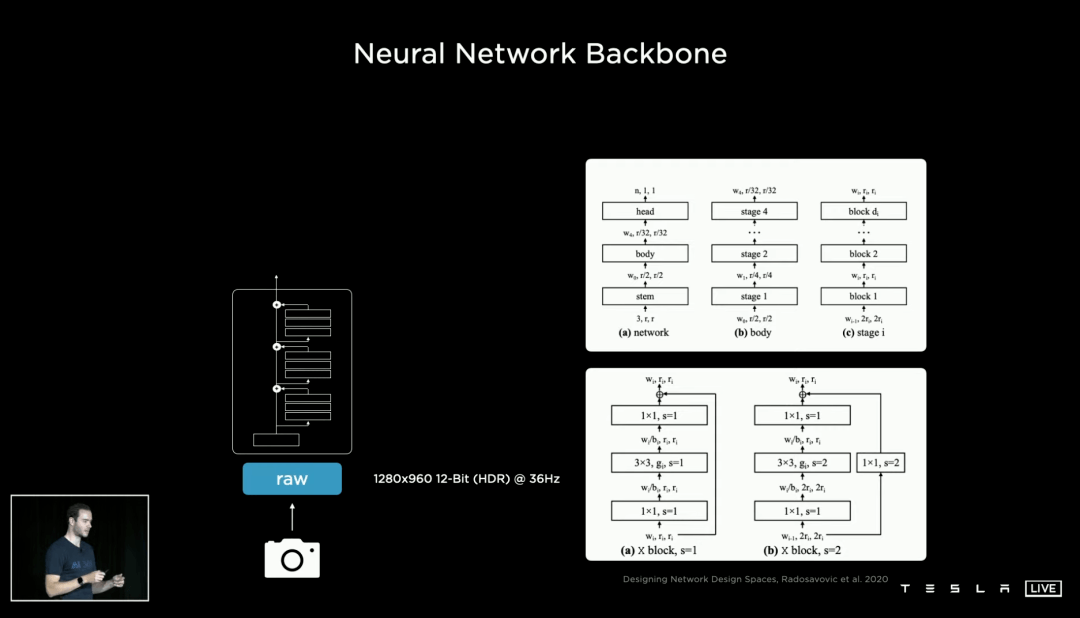This screenshot has height=618, width=1080.
Task: Click the backbone schematic diagram above raw
Action: 292,371
